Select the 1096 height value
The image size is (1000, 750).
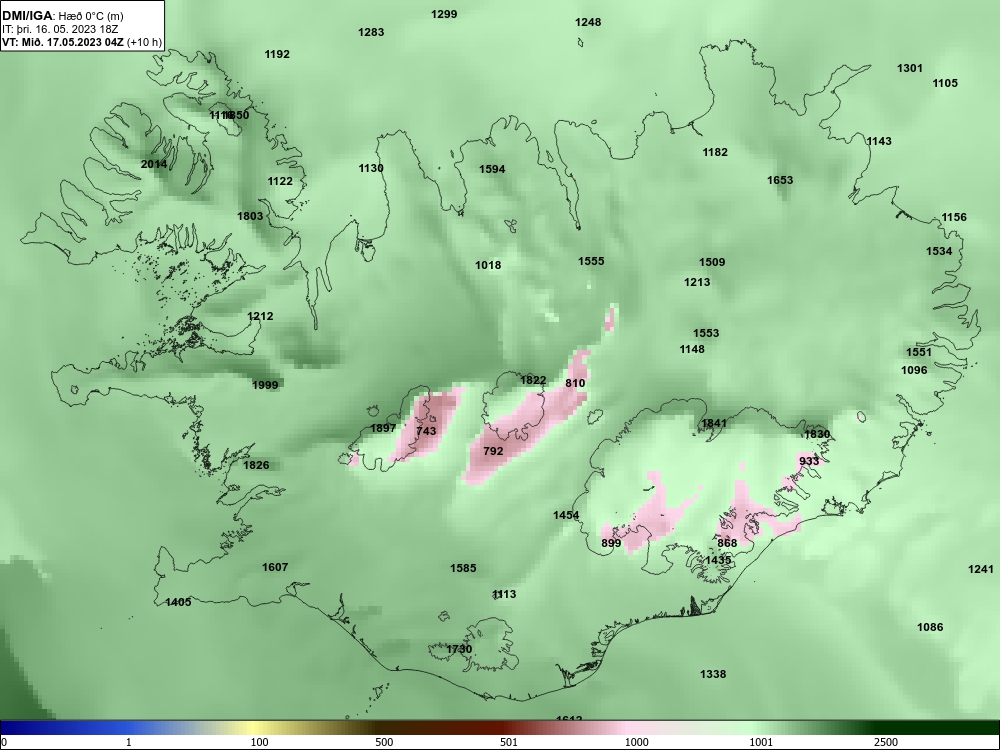coord(914,370)
